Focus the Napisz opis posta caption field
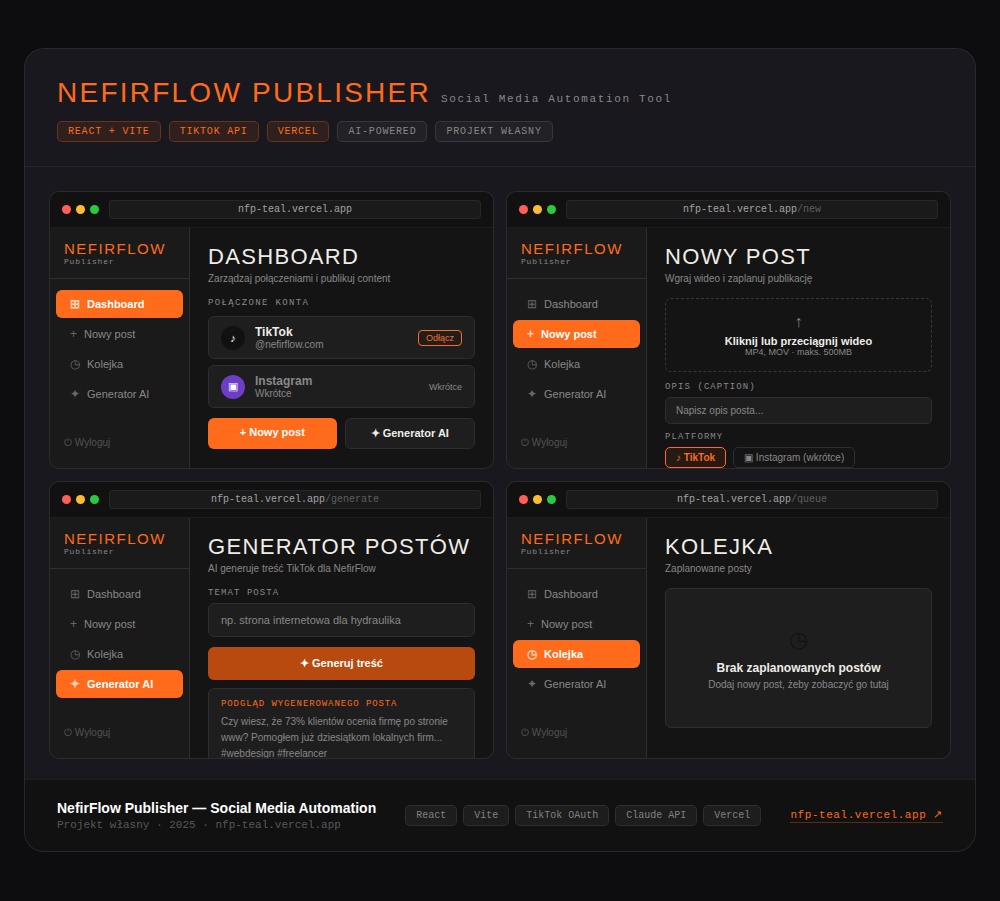The width and height of the screenshot is (1000, 901). pyautogui.click(x=798, y=410)
